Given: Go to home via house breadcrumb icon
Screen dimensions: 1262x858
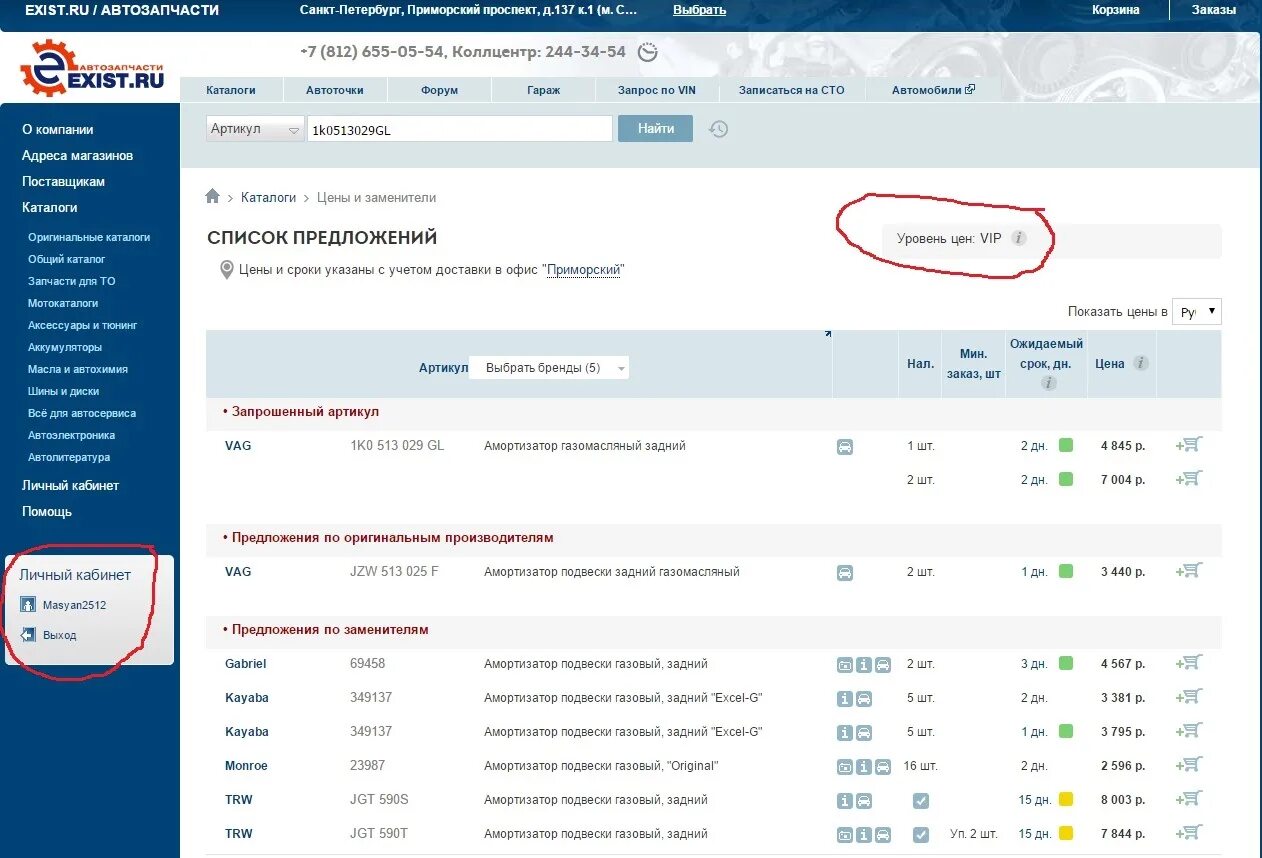Looking at the screenshot, I should tap(212, 197).
